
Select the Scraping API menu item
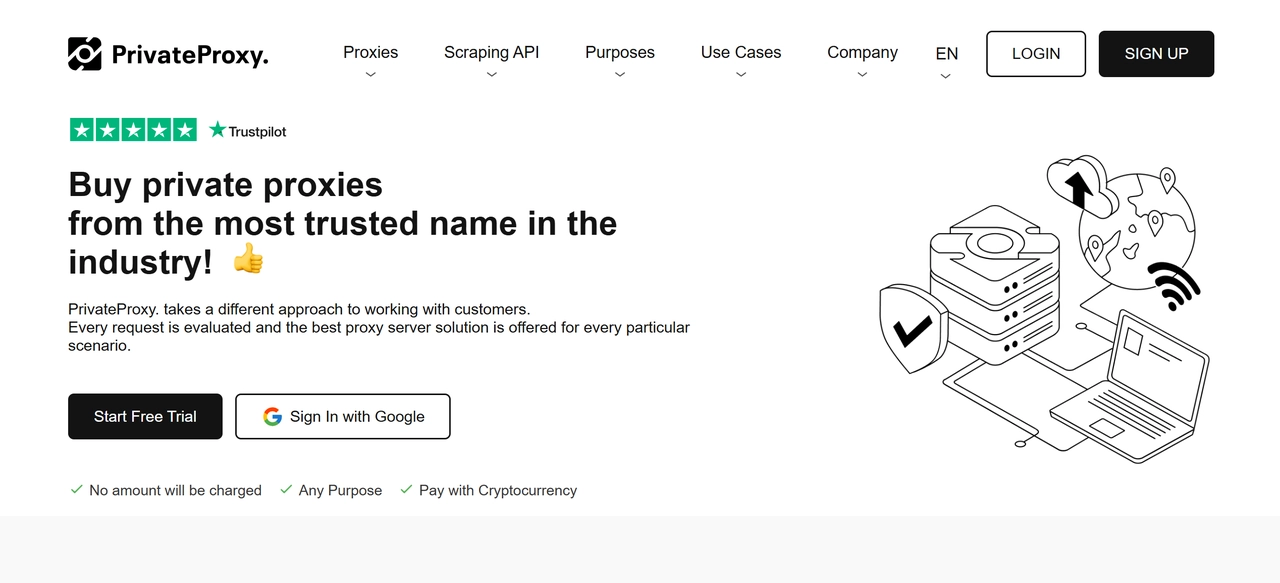[x=491, y=52]
